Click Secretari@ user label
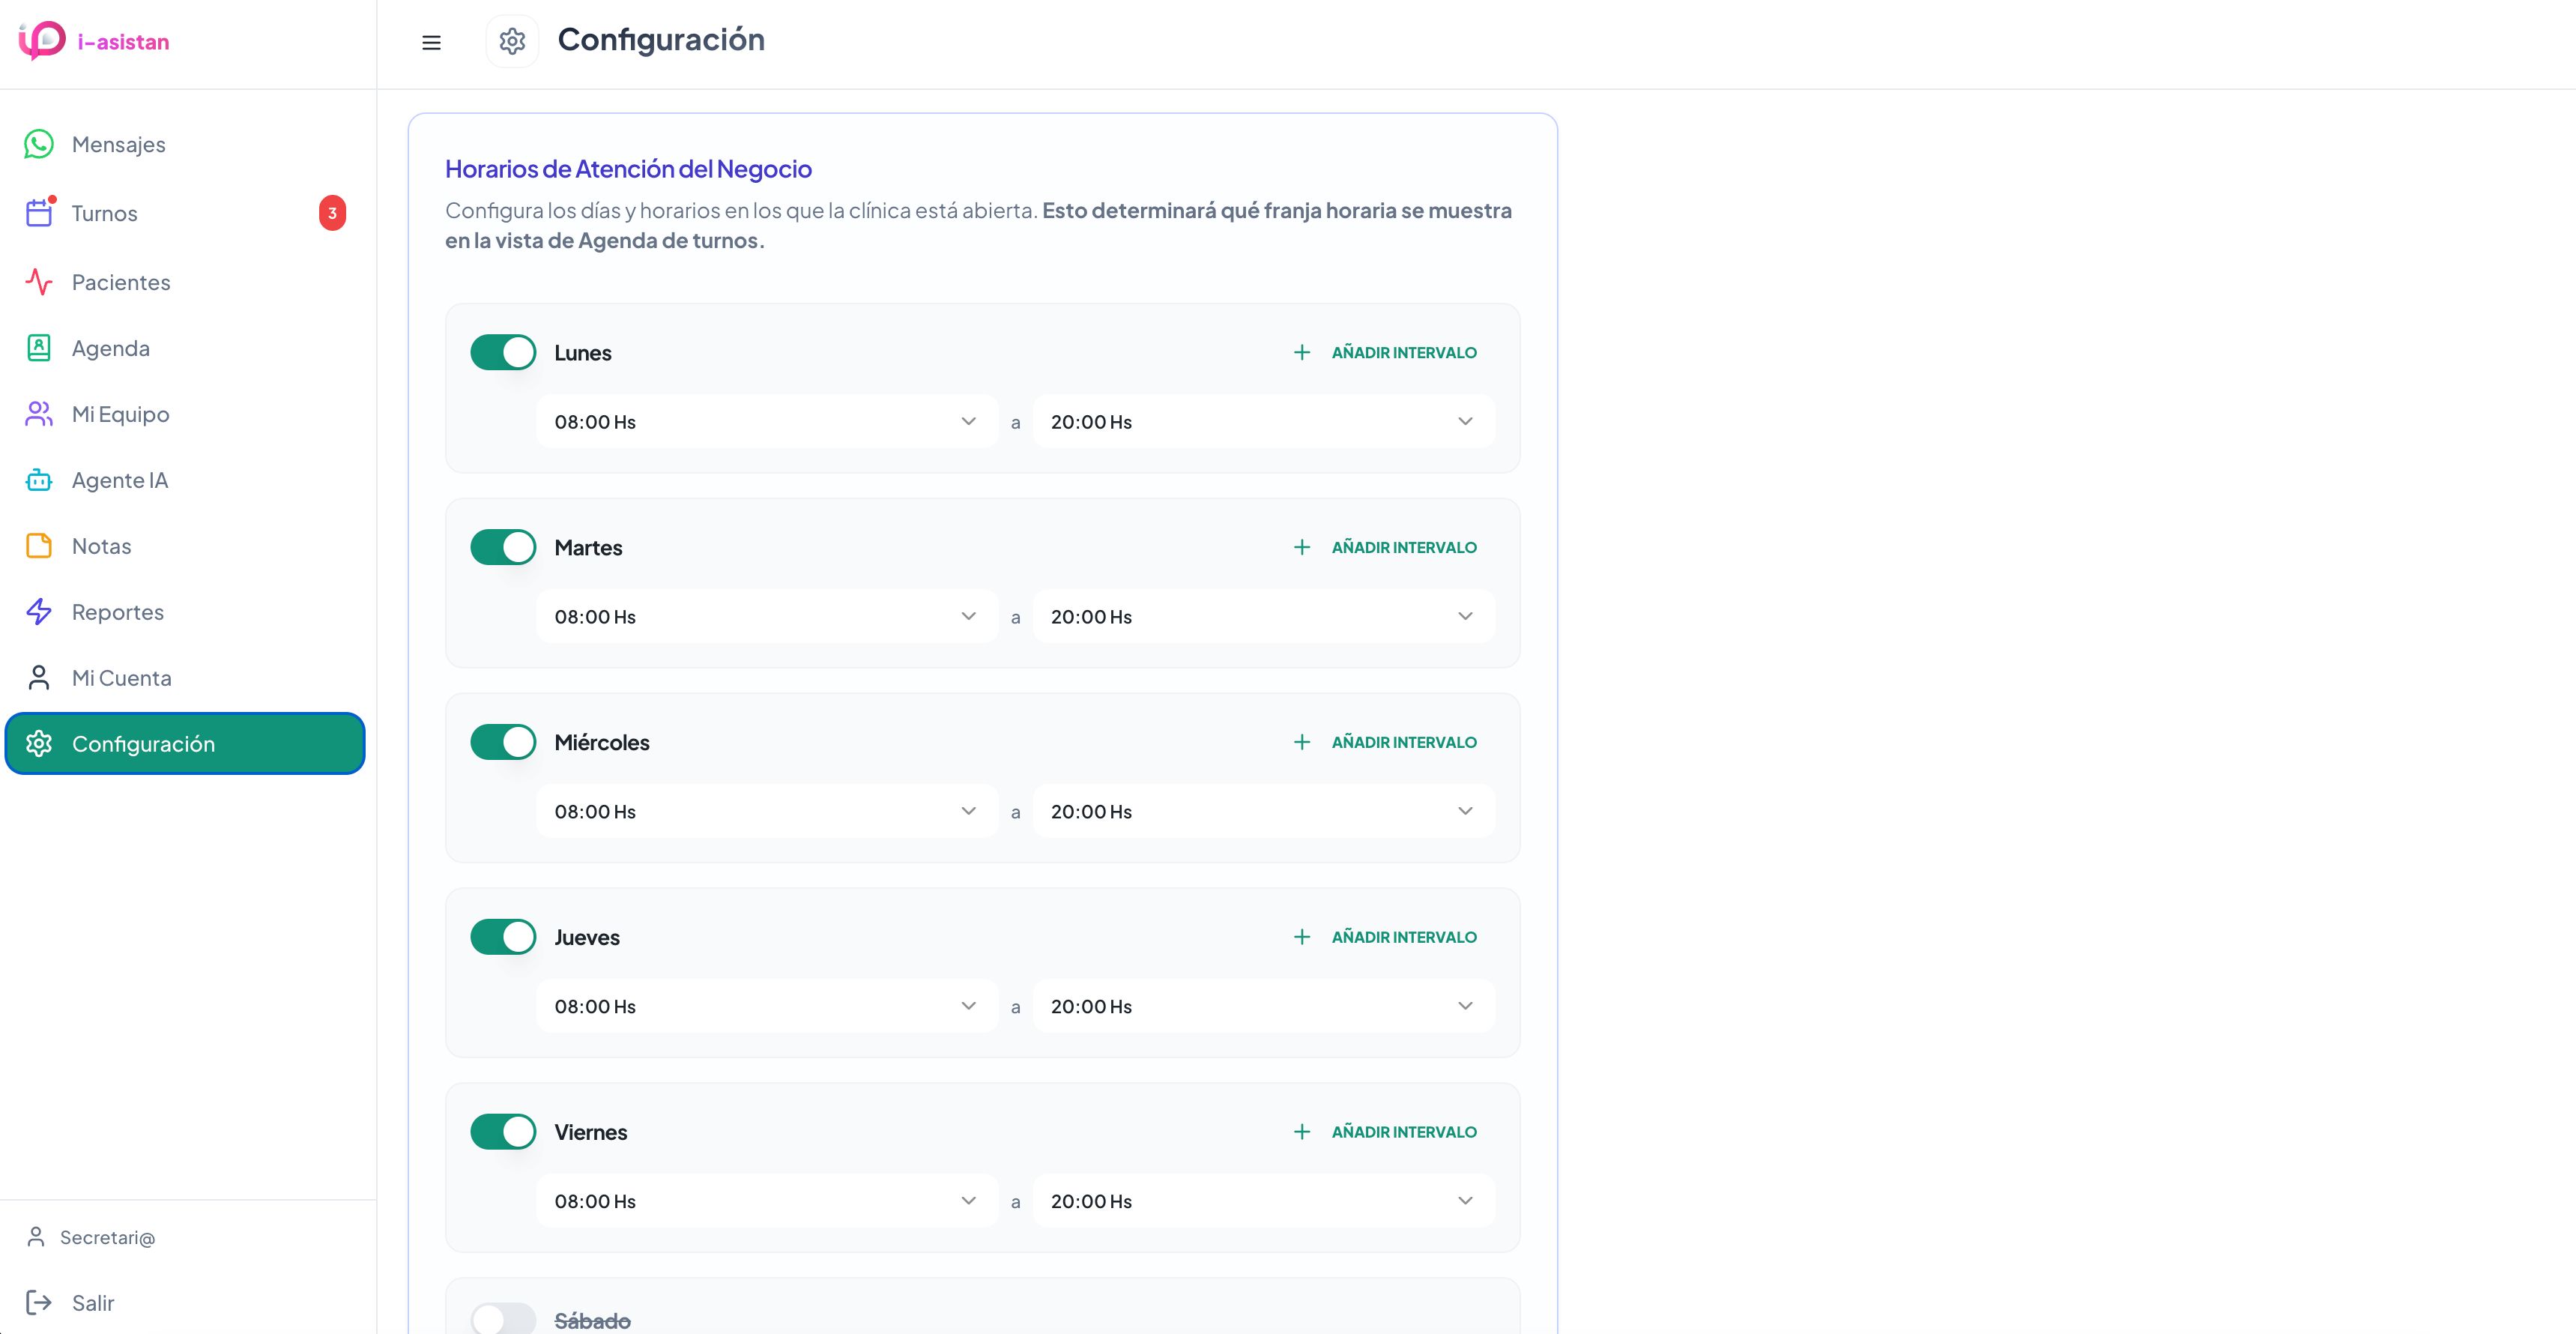This screenshot has height=1334, width=2576. coord(107,1237)
